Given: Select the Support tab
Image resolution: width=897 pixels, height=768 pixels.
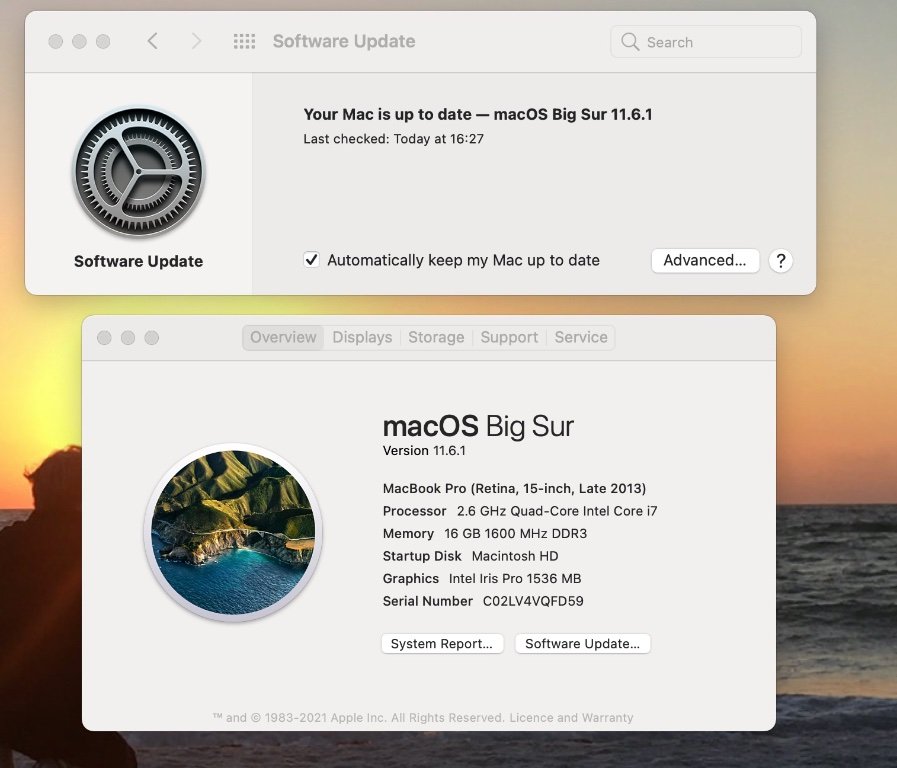Looking at the screenshot, I should pyautogui.click(x=509, y=338).
